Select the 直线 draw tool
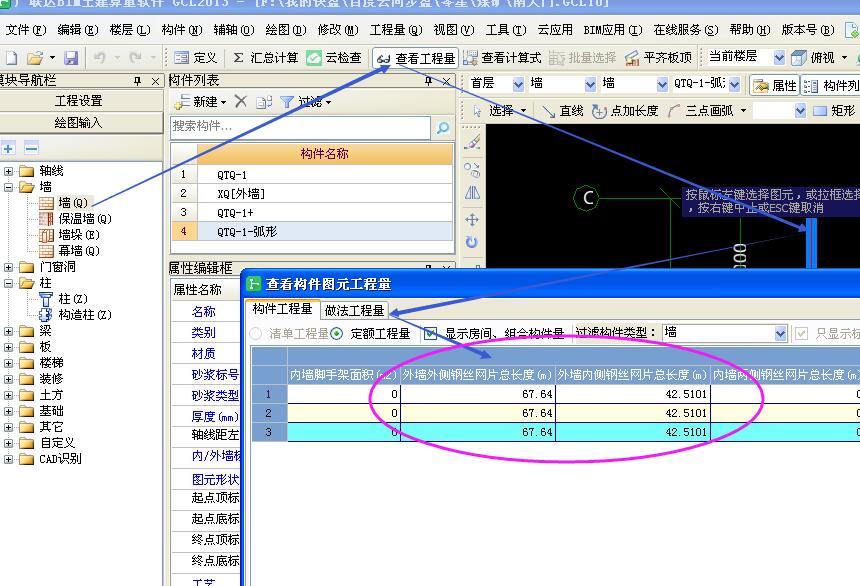This screenshot has width=860, height=586. coord(562,111)
